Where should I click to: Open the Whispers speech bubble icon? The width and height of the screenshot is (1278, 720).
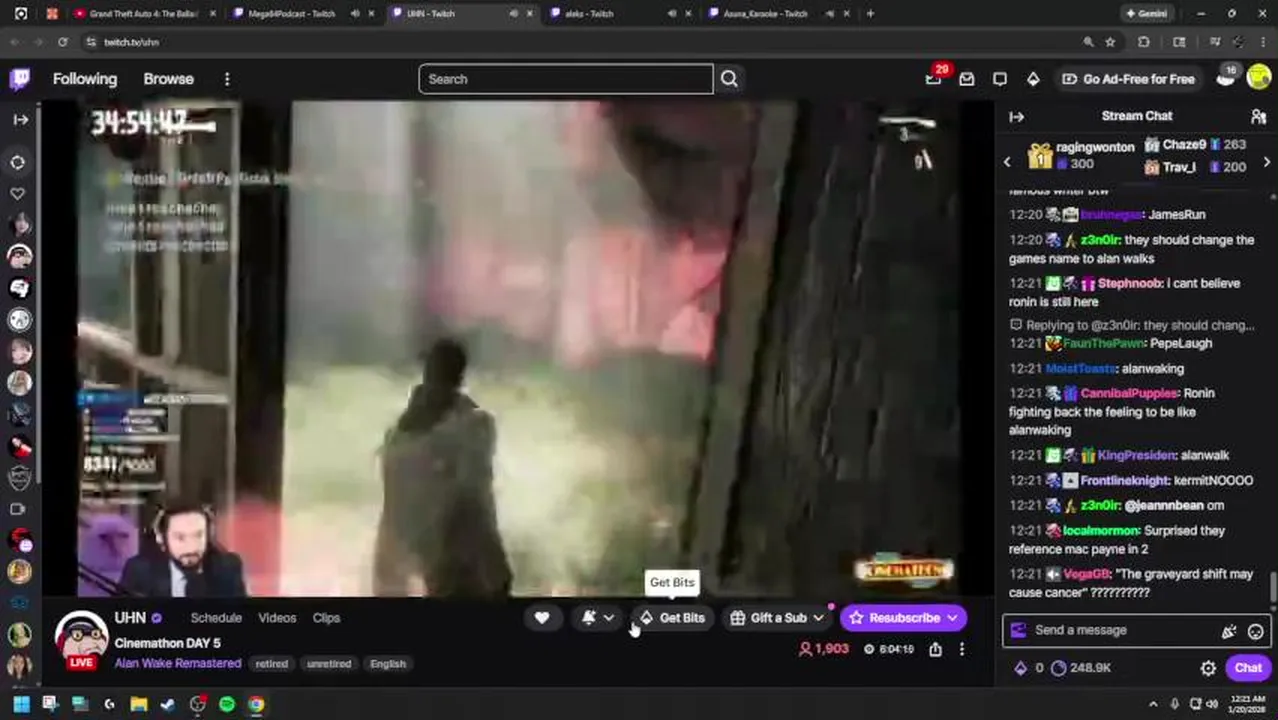(1000, 79)
